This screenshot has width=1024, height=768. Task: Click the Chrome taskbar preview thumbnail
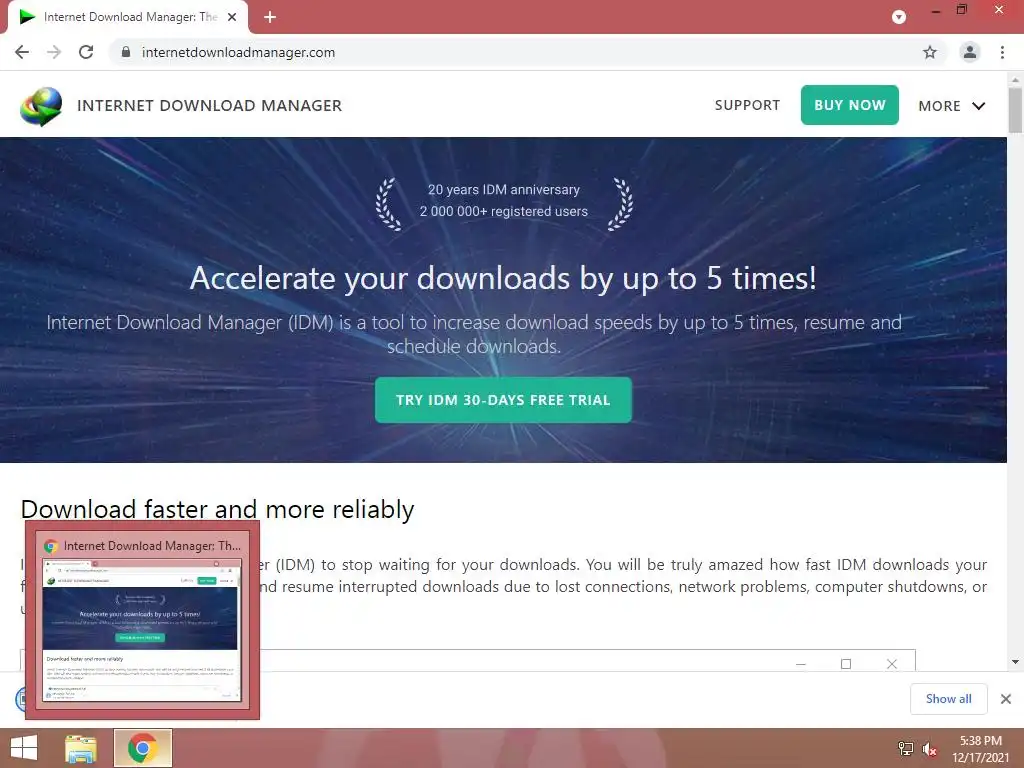[142, 630]
